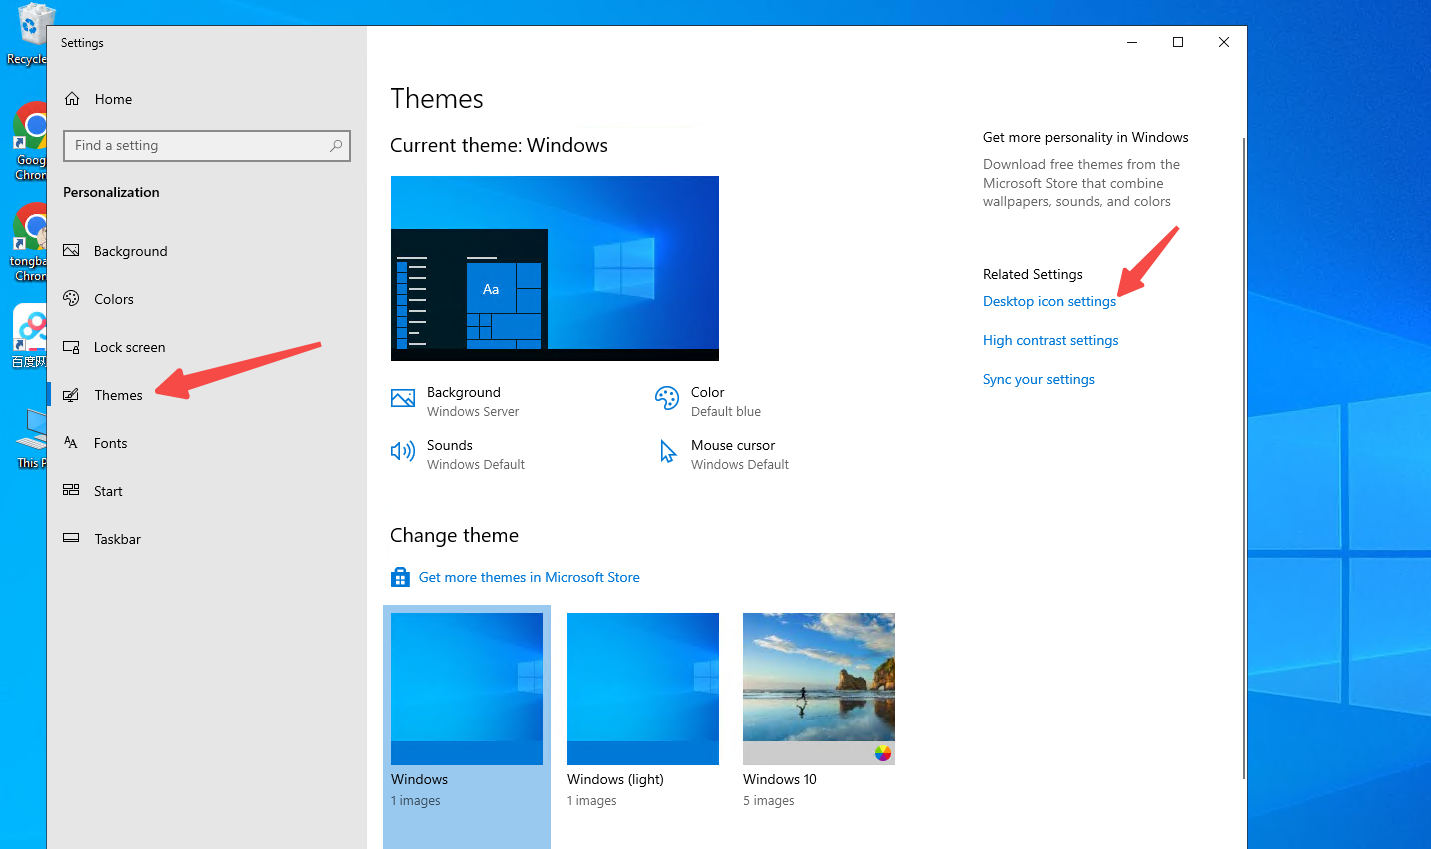The width and height of the screenshot is (1431, 849).
Task: Apply the Windows (light) theme
Action: tap(643, 689)
